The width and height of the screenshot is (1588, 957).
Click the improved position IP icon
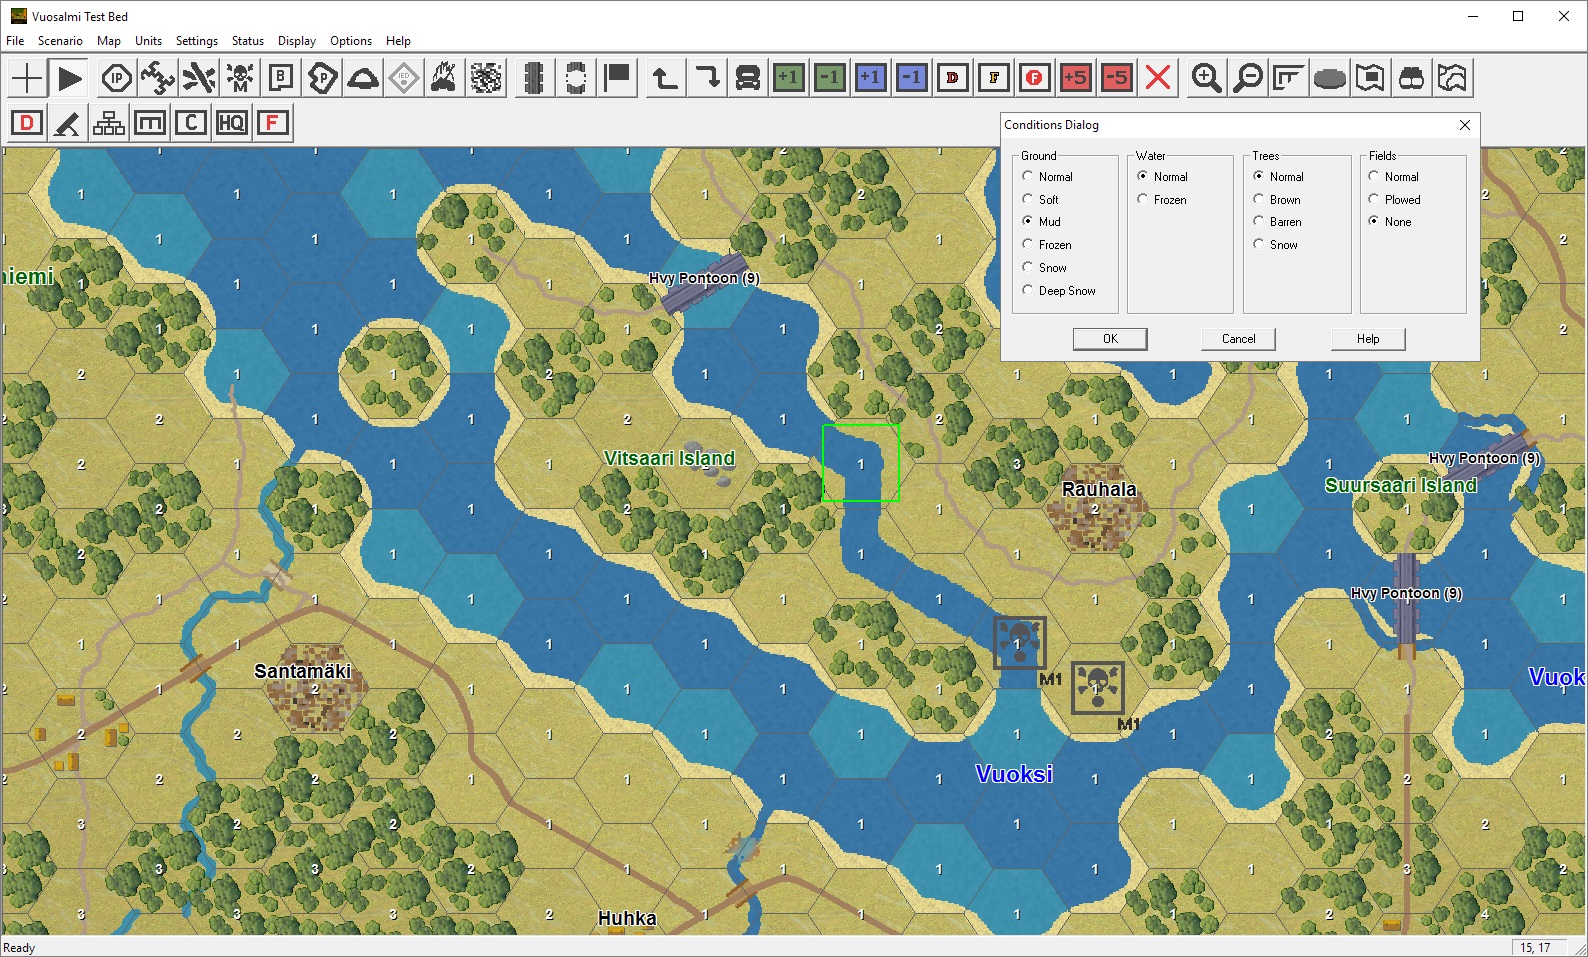tap(117, 78)
